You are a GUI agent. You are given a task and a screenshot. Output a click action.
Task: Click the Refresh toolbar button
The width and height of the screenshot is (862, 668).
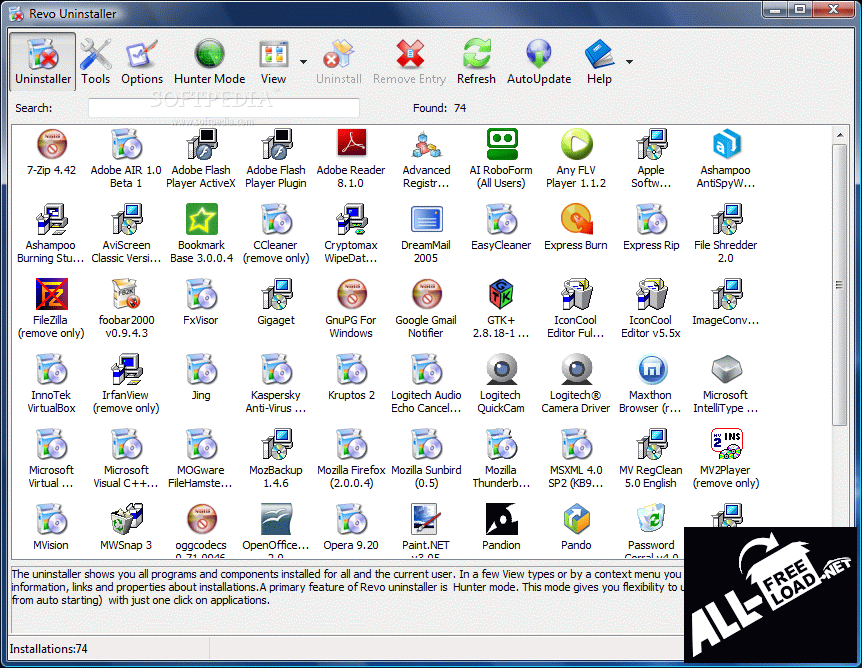click(x=476, y=62)
